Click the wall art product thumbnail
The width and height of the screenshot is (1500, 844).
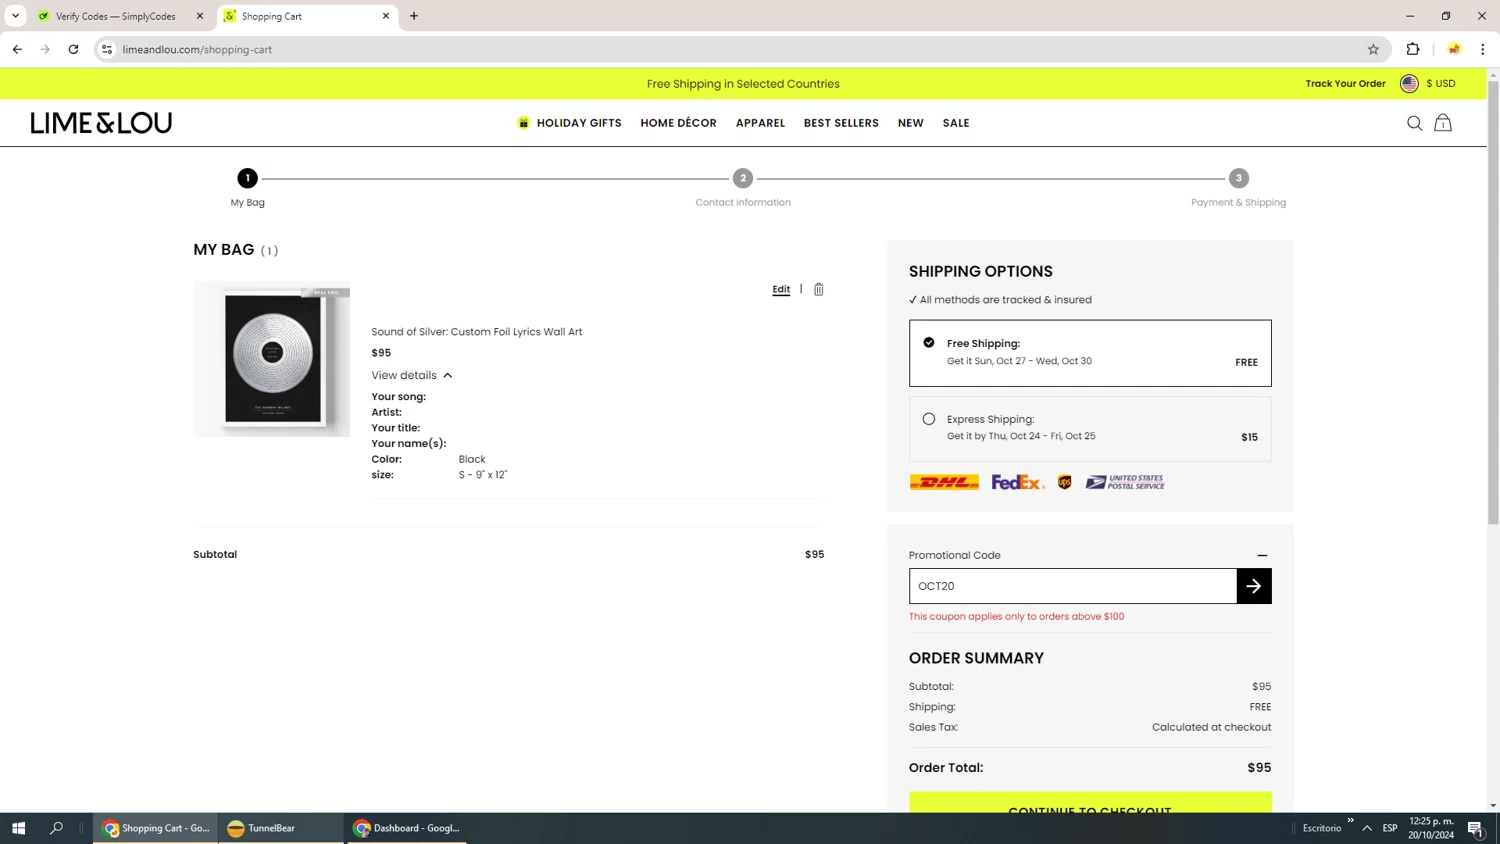(x=272, y=359)
